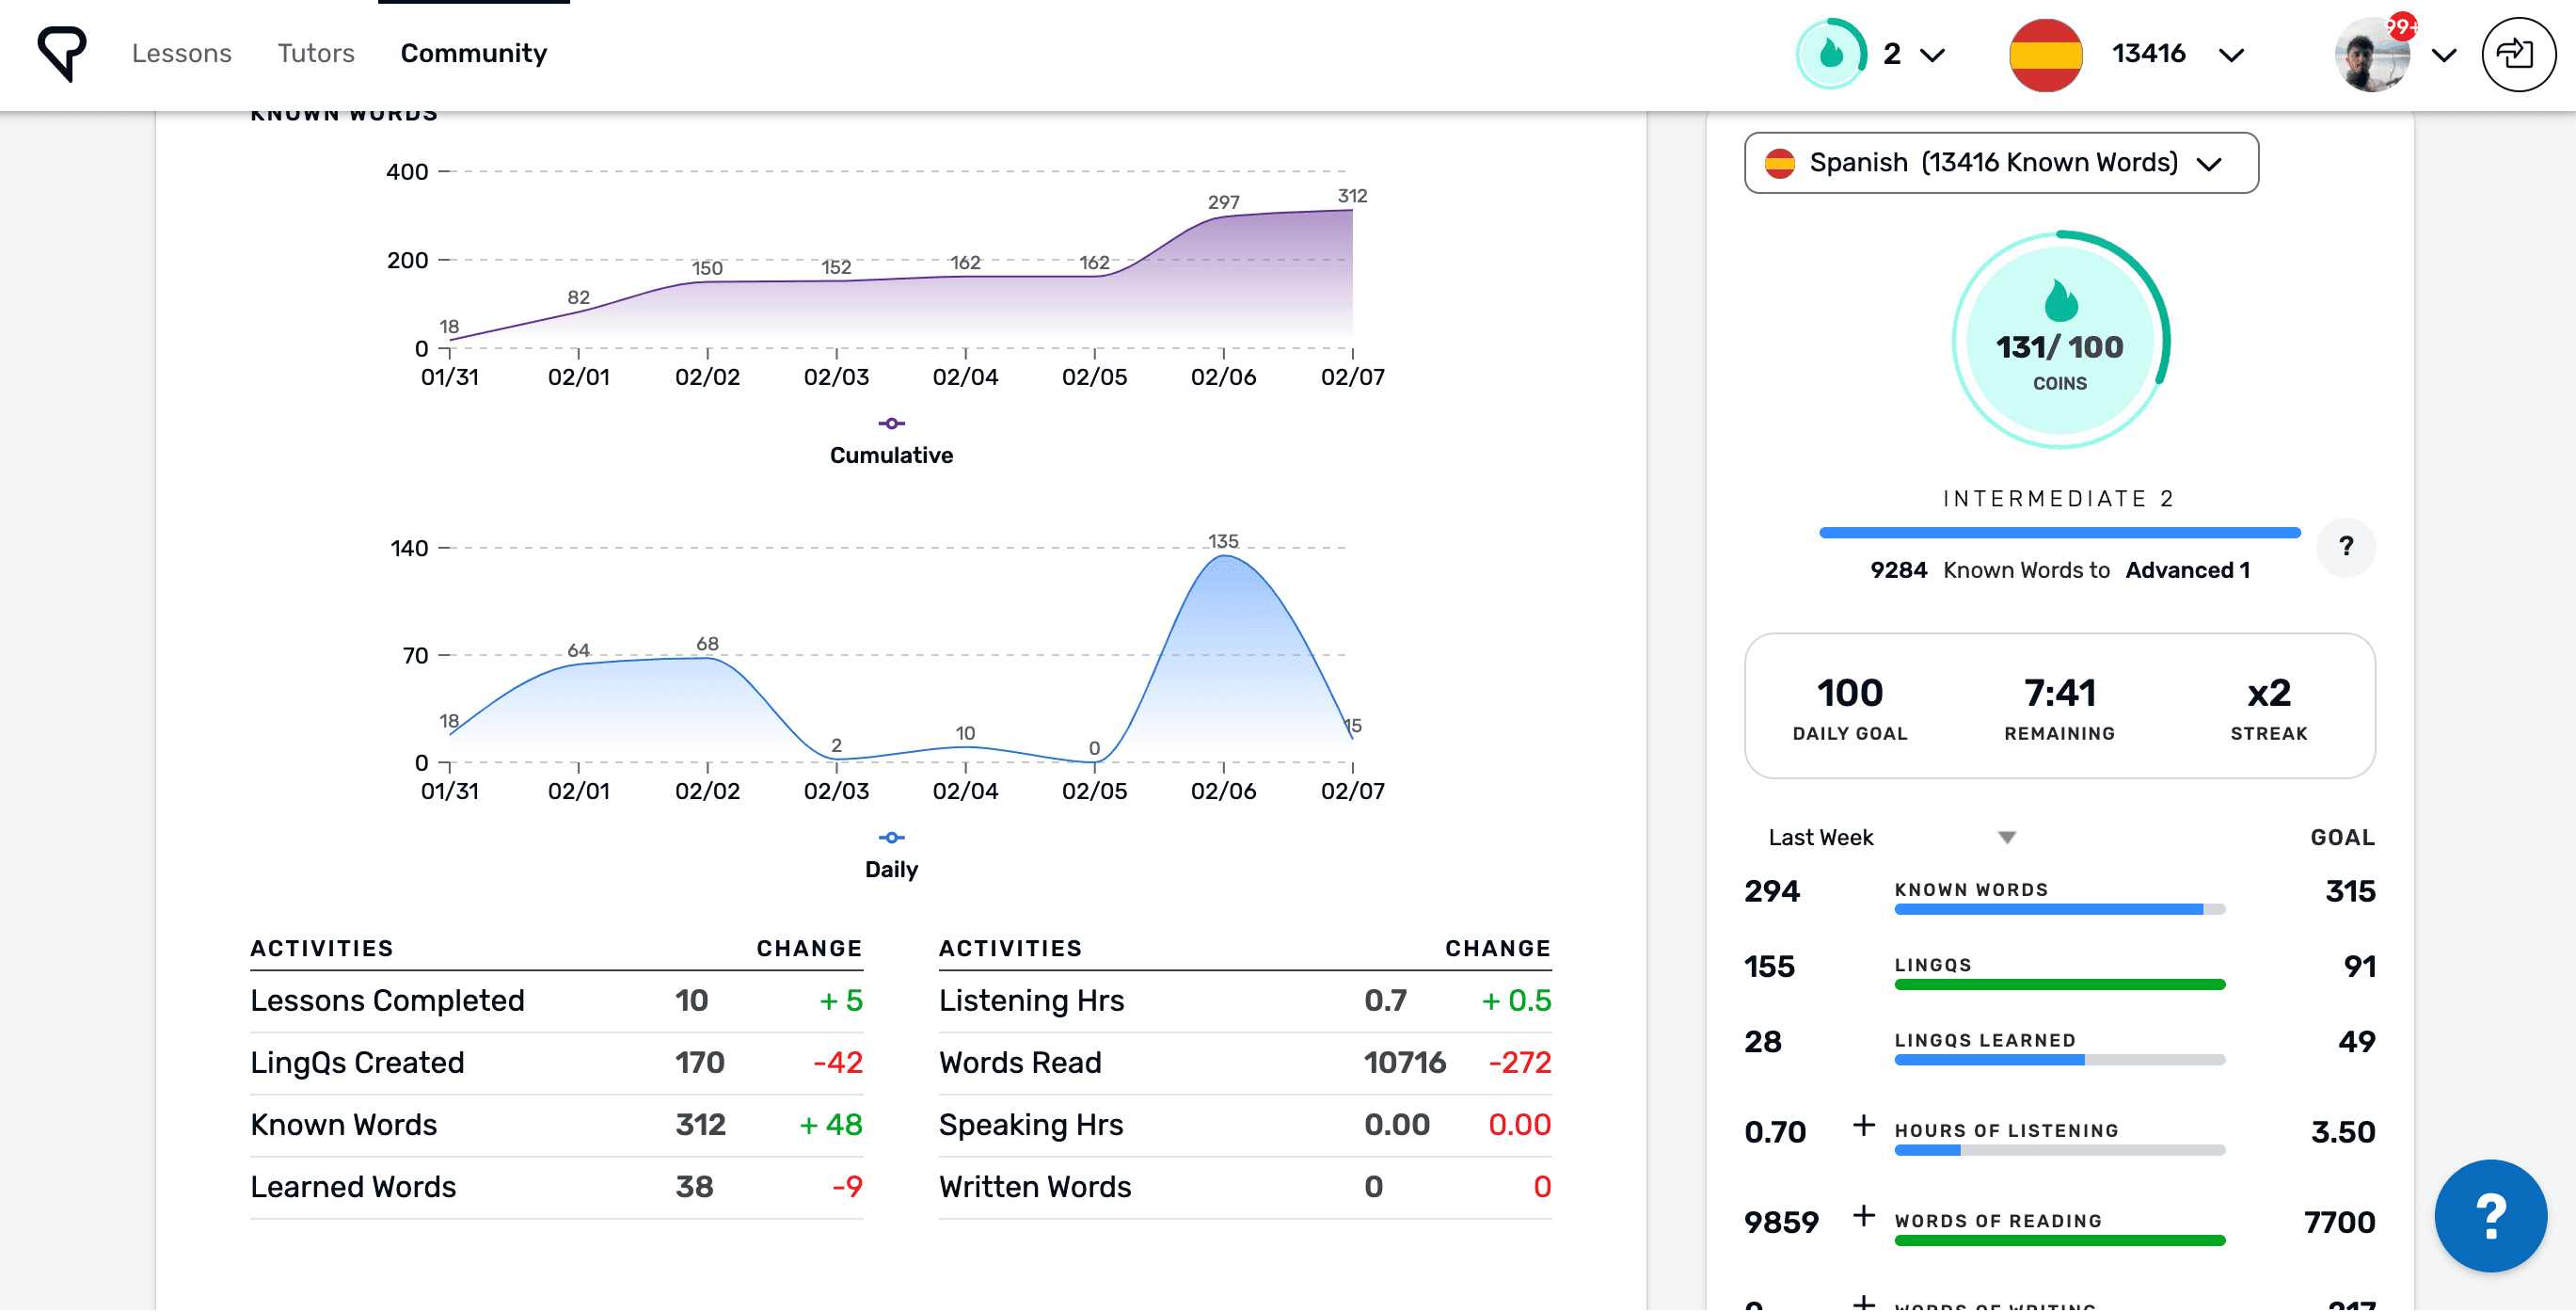Open Spanish known words language dropdown

point(2000,163)
